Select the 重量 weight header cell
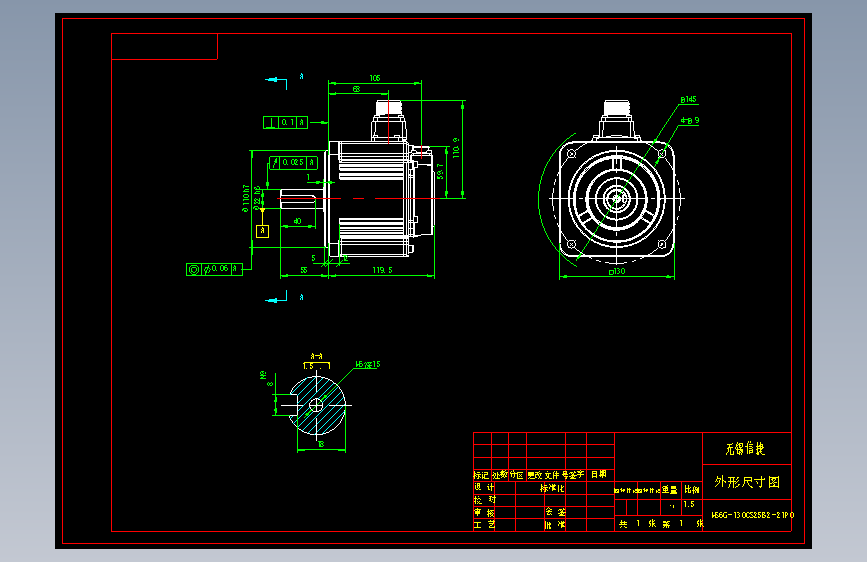Viewport: 867px width, 562px height. click(x=670, y=490)
